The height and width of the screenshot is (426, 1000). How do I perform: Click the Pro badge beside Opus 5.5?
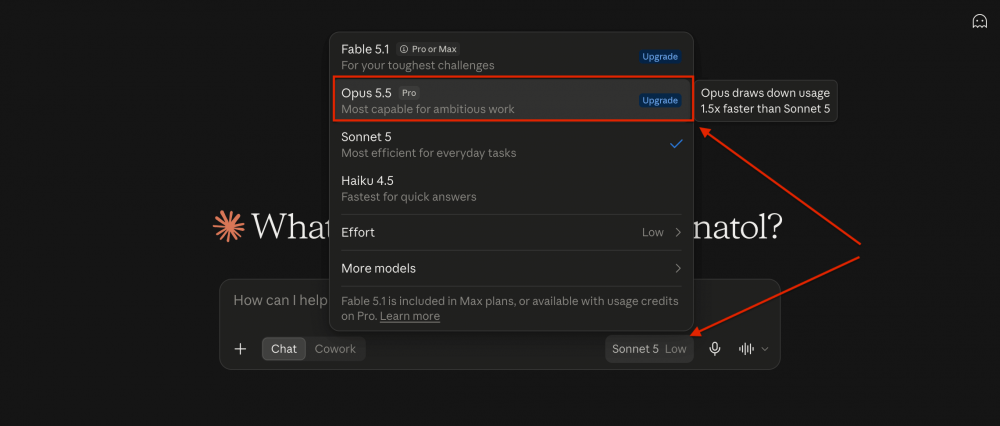coord(409,92)
